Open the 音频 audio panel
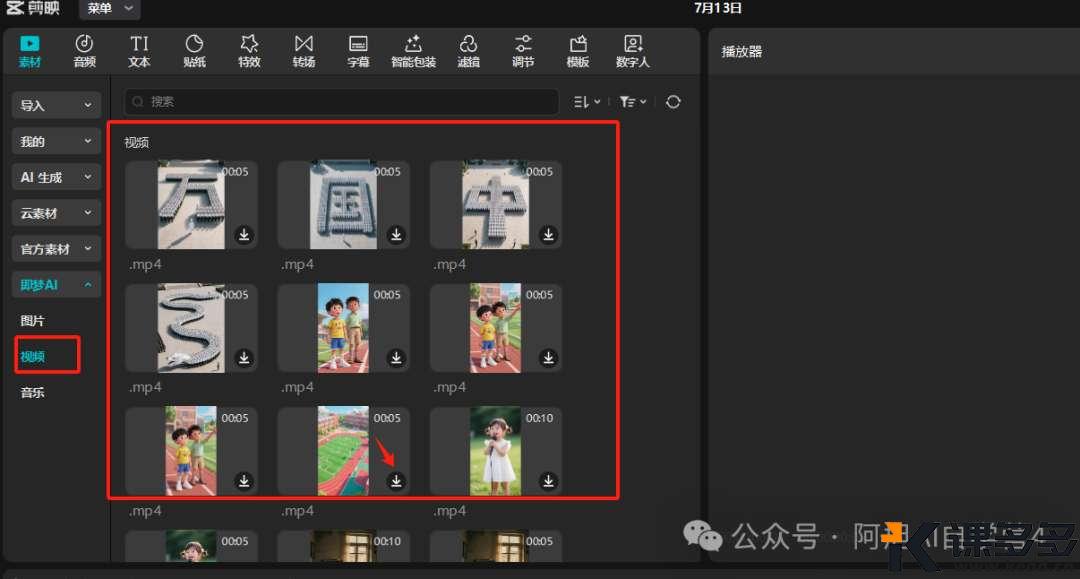The width and height of the screenshot is (1080, 579). pos(84,50)
